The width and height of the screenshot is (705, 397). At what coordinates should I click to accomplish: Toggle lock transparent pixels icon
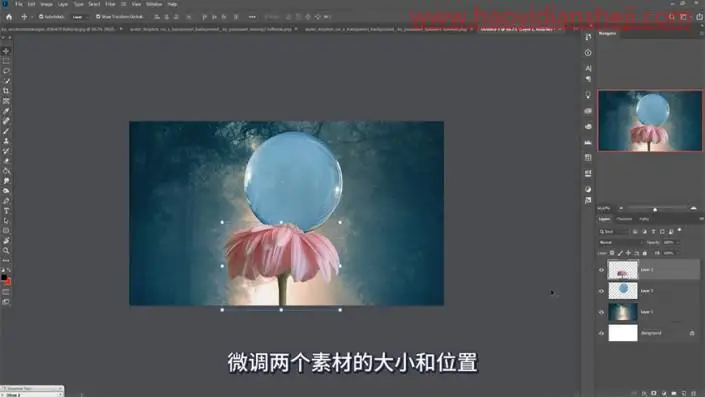click(612, 253)
